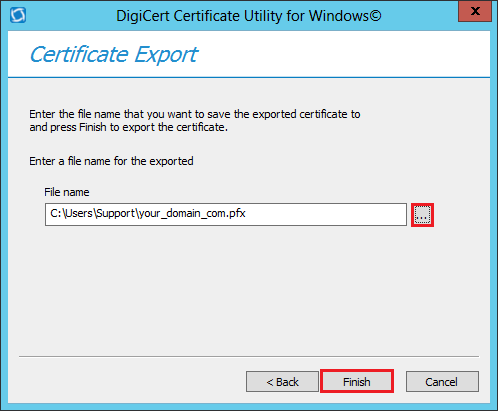Click 'Users' folder segment in file path
Viewport: 498px width, 411px height.
(x=79, y=213)
